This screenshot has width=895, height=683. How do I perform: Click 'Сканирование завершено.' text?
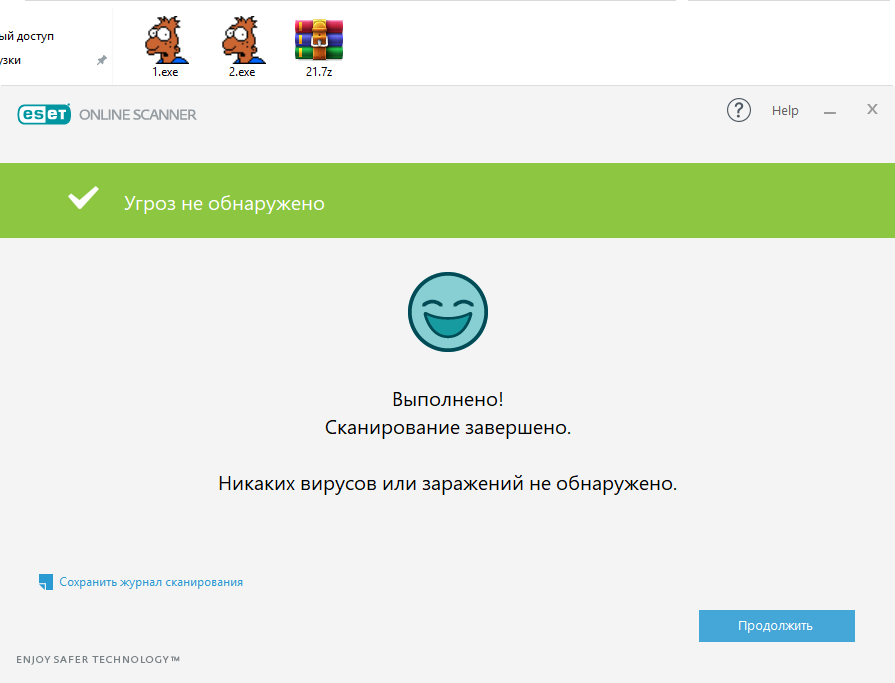click(x=448, y=427)
